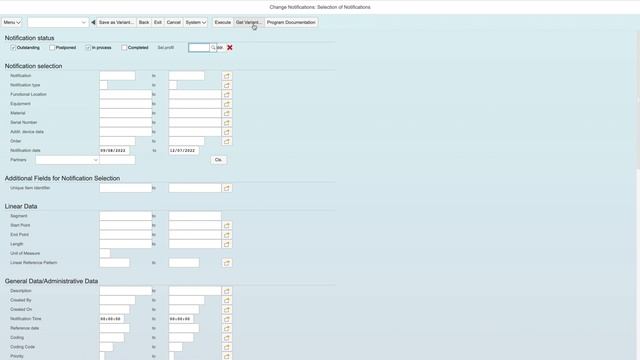Open multiple selection for Order row

pyautogui.click(x=227, y=142)
